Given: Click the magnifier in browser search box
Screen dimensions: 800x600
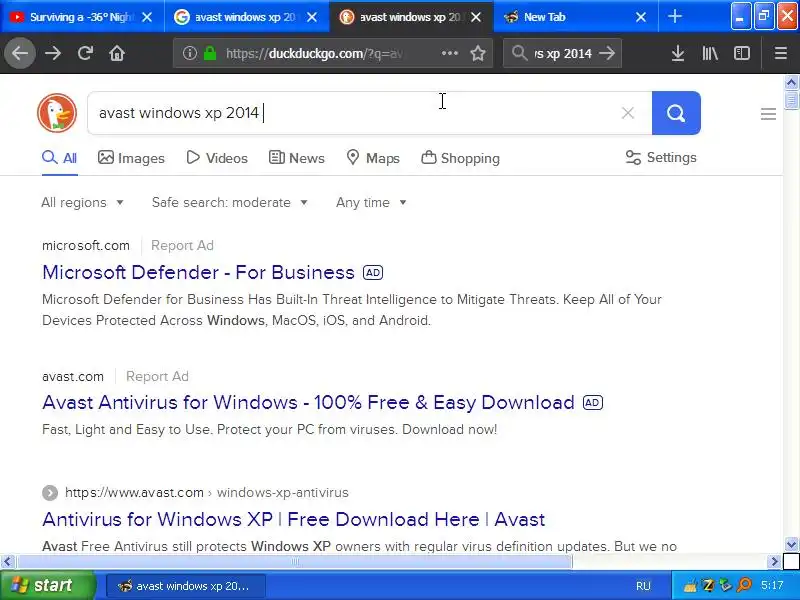Looking at the screenshot, I should 519,53.
